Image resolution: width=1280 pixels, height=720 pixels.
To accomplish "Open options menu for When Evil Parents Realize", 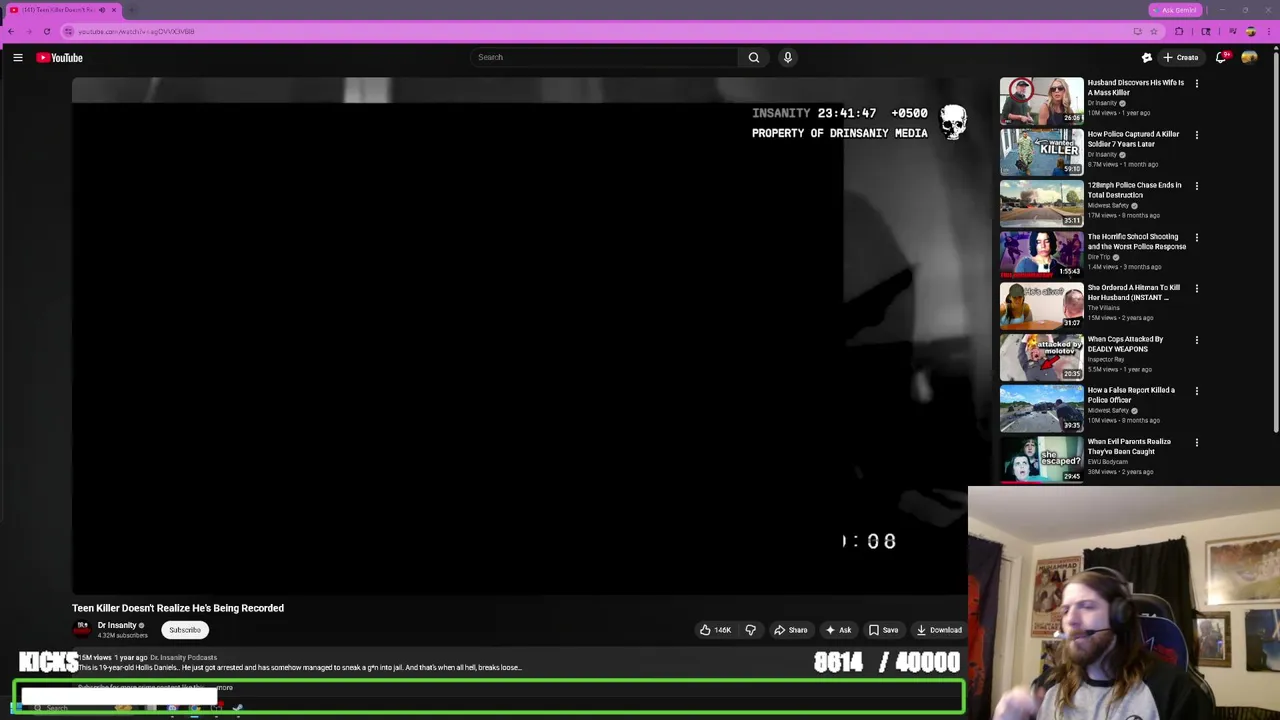I will pos(1196,442).
